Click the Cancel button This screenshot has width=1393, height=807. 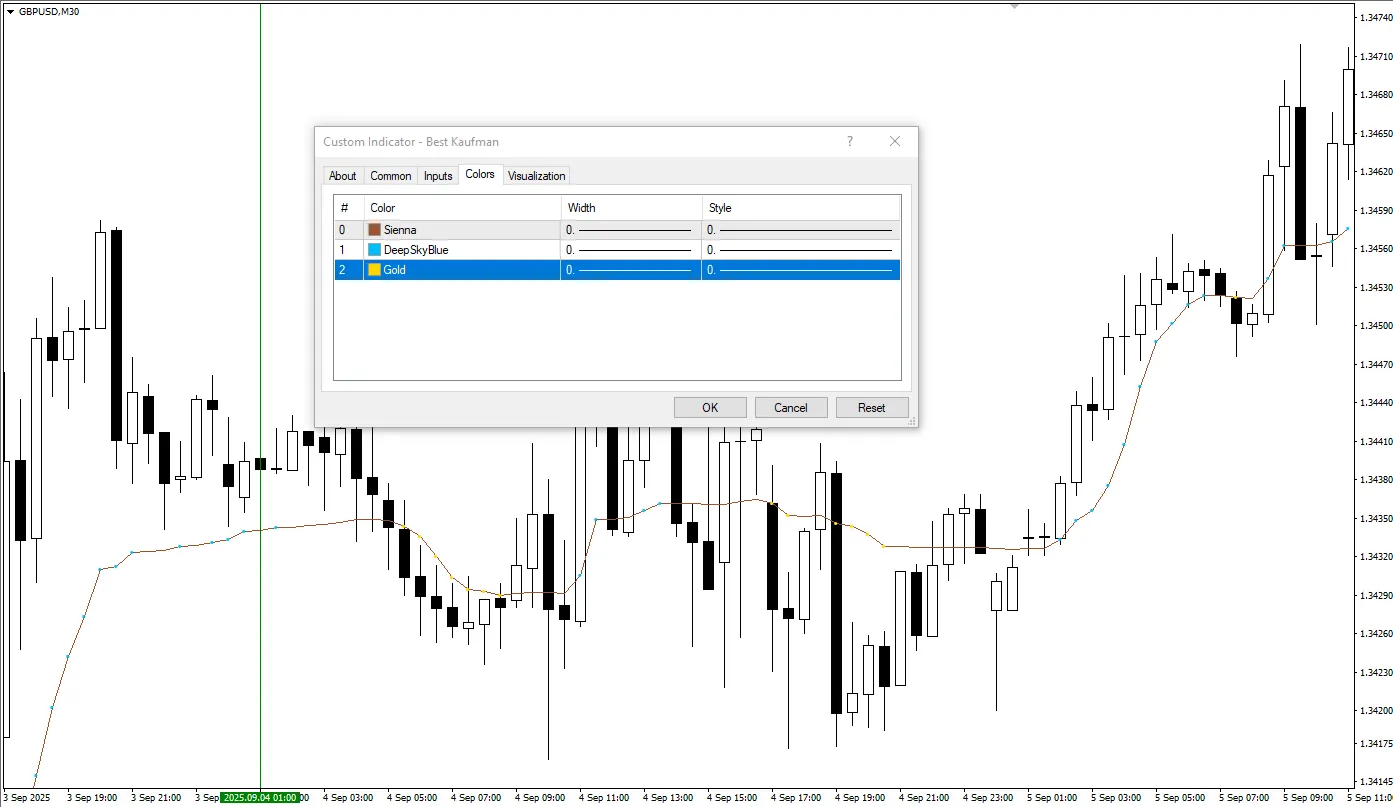790,408
